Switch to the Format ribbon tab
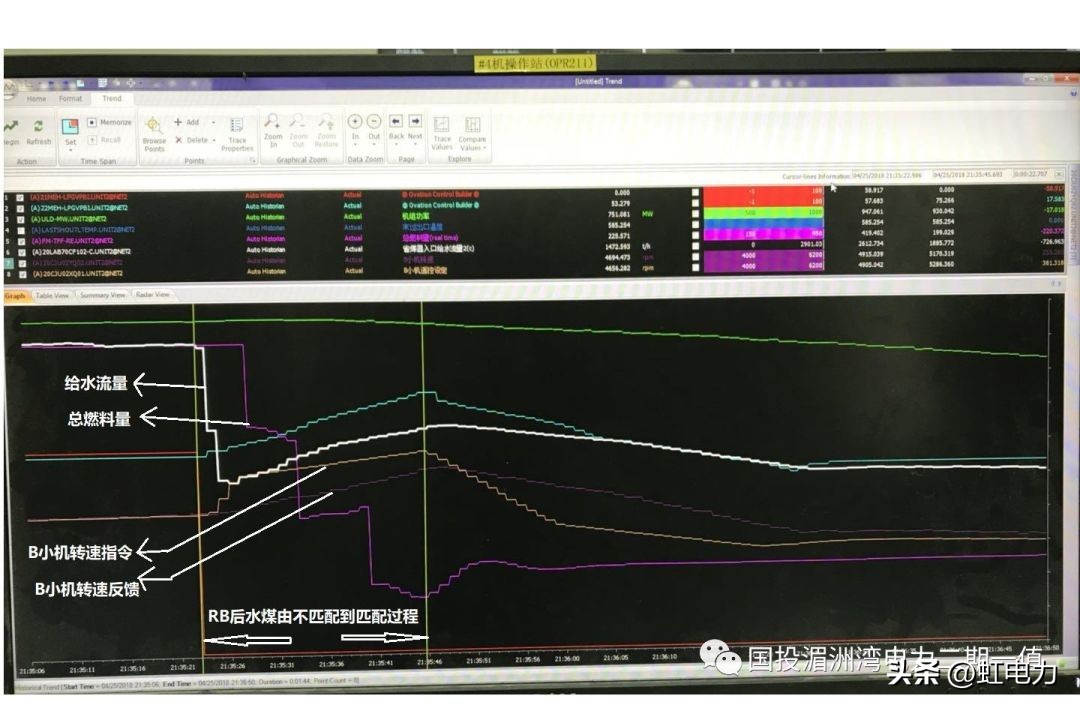Viewport: 1080px width, 708px height. tap(70, 99)
